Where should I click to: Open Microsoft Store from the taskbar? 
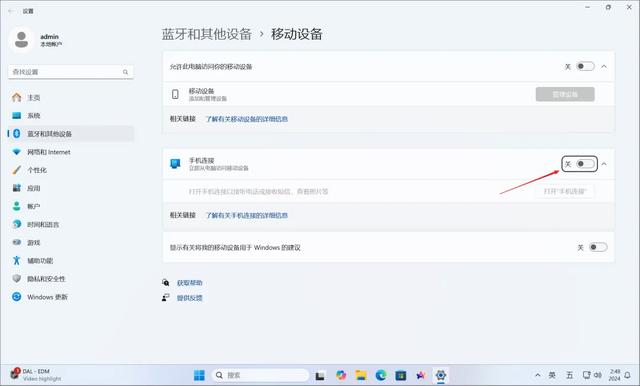[401, 375]
